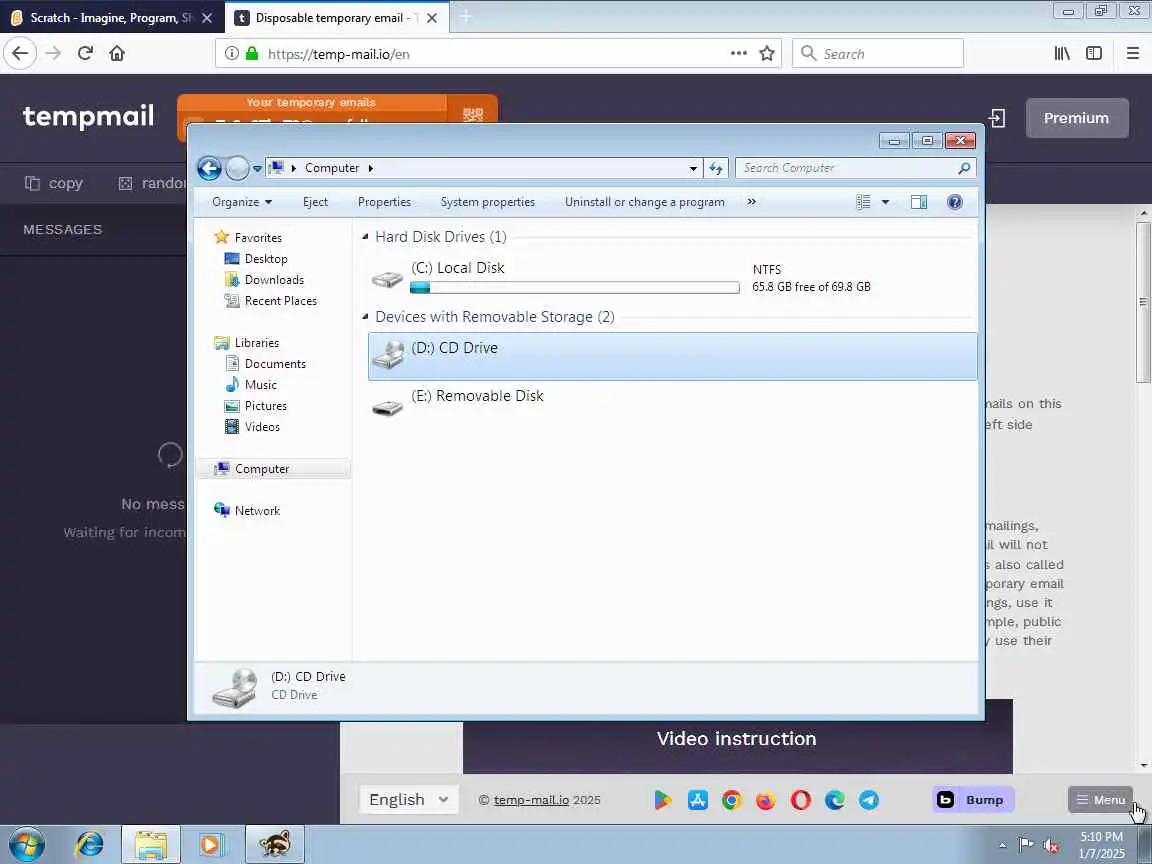The height and width of the screenshot is (864, 1152).
Task: Select Downloads in Favorites
Action: pos(273,280)
